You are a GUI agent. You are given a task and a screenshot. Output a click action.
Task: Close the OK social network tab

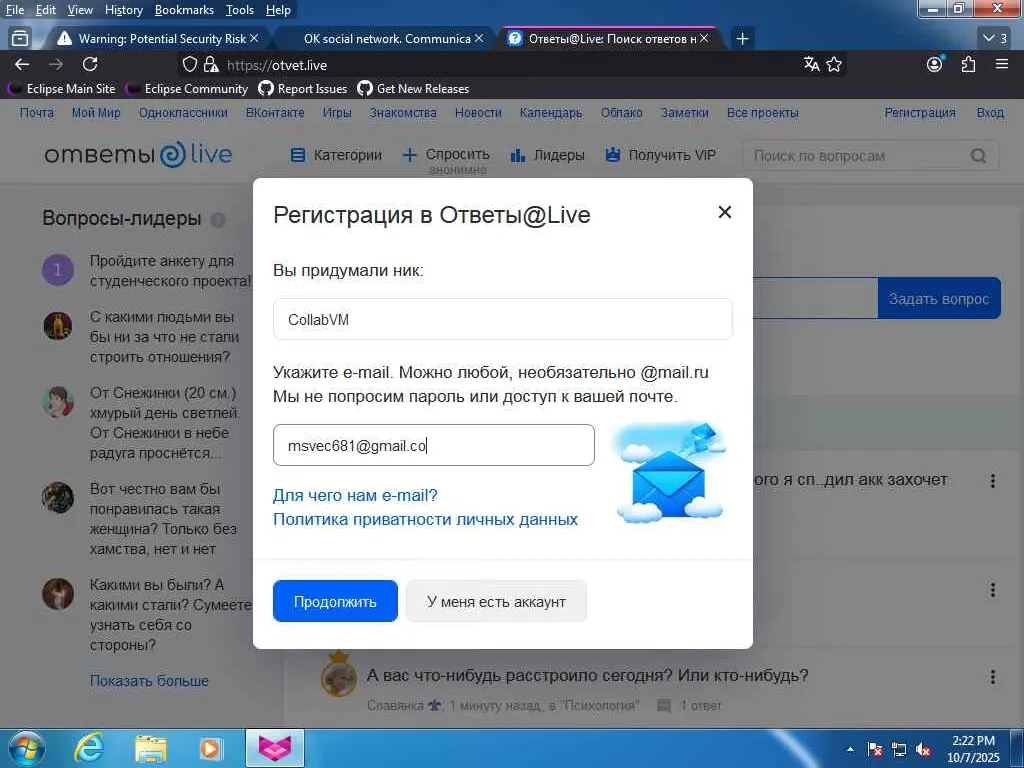[x=479, y=39]
